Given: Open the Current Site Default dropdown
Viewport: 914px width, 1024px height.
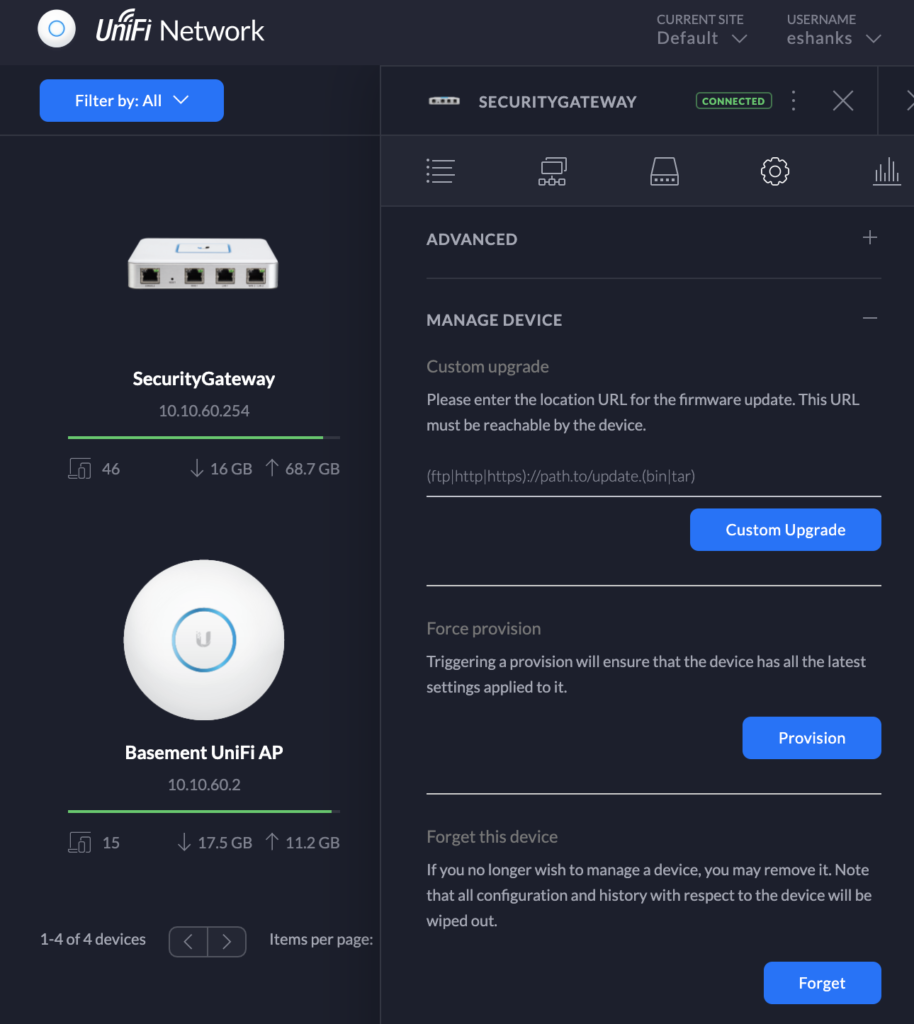Looking at the screenshot, I should pyautogui.click(x=702, y=30).
